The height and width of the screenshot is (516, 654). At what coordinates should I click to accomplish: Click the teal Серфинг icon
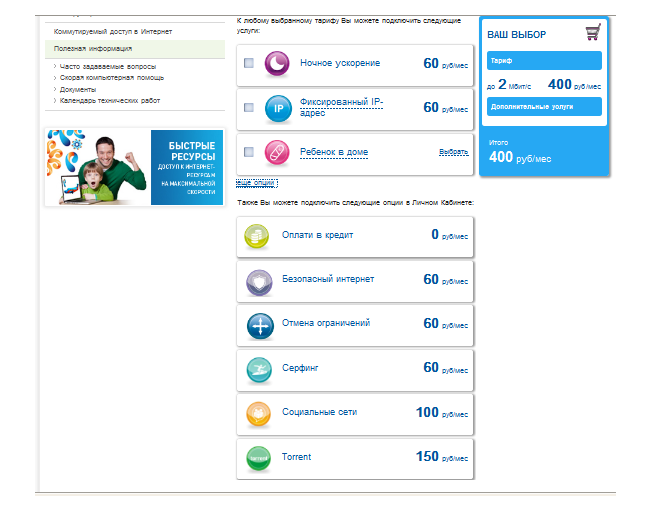coord(258,370)
